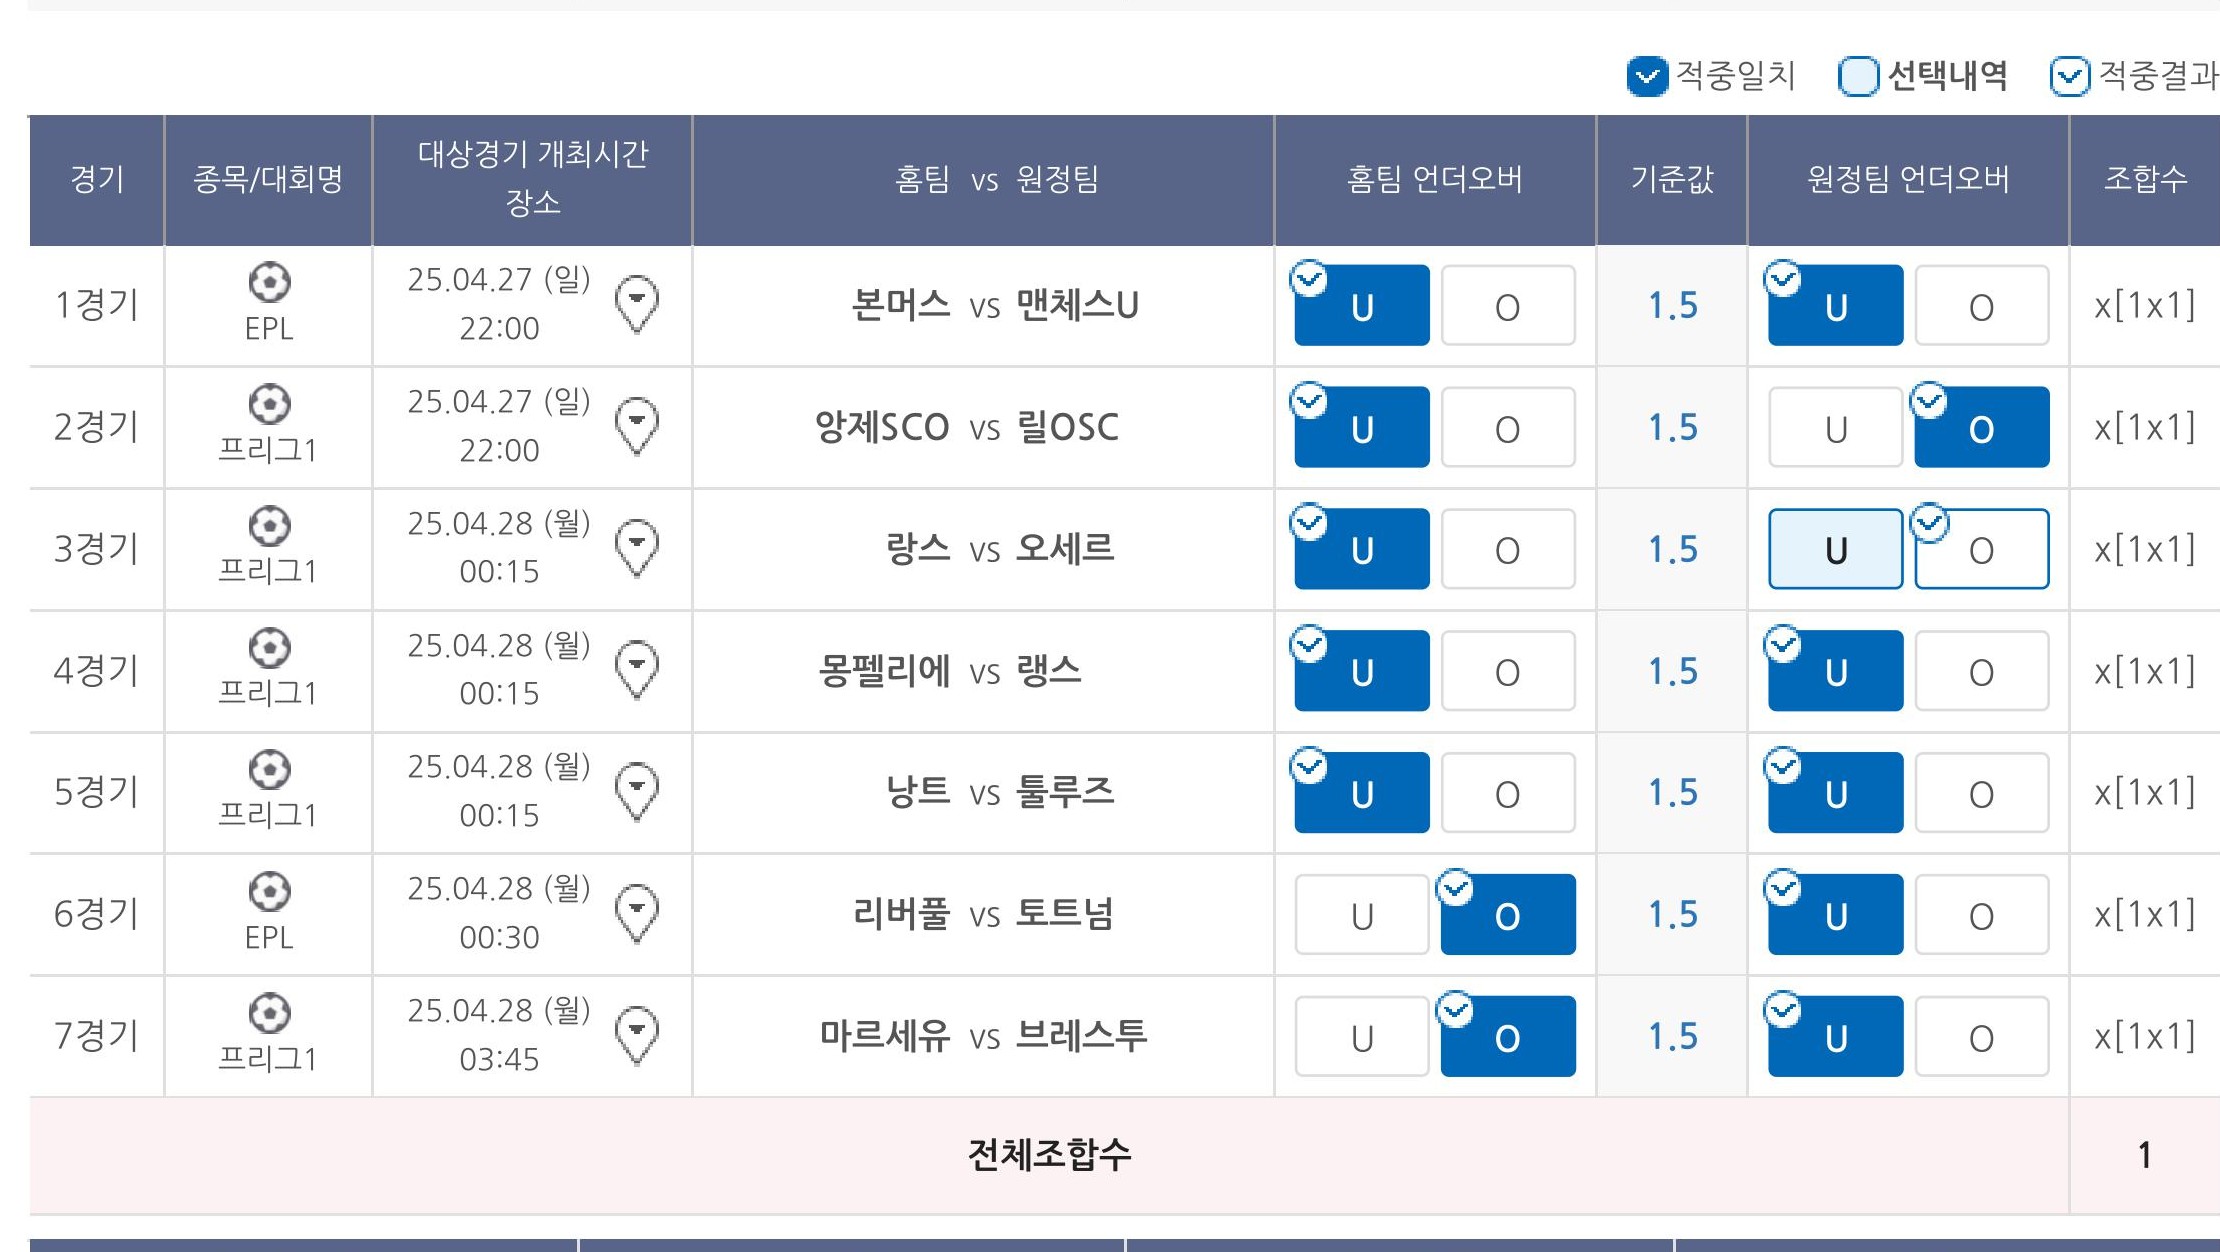This screenshot has width=2220, height=1252.
Task: Expand location pin dropdown for 낭트 match
Action: coord(637,790)
